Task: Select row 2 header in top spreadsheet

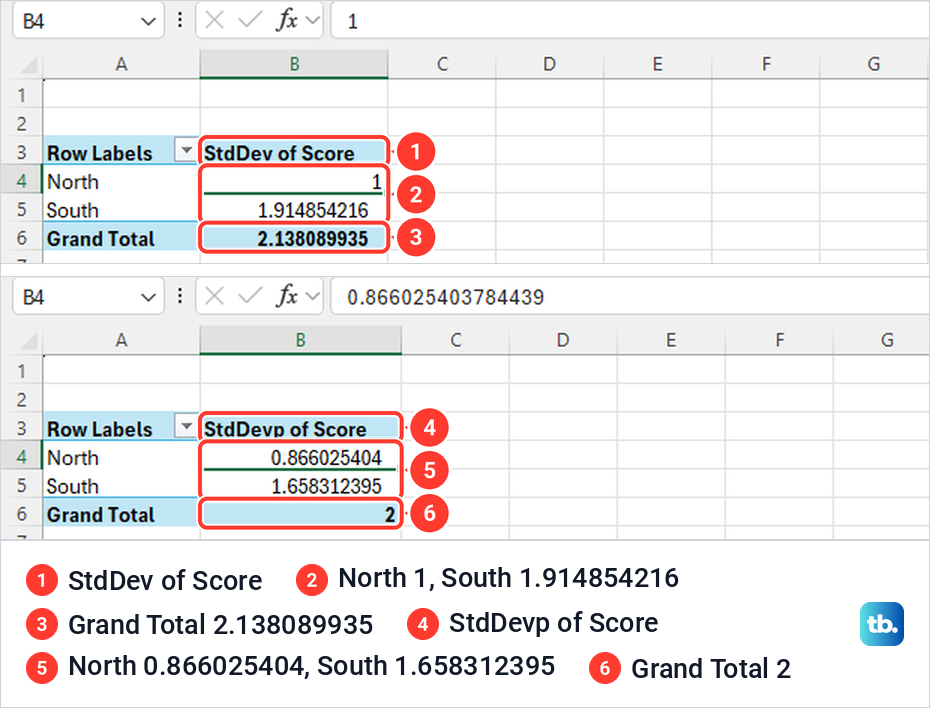Action: pyautogui.click(x=22, y=123)
